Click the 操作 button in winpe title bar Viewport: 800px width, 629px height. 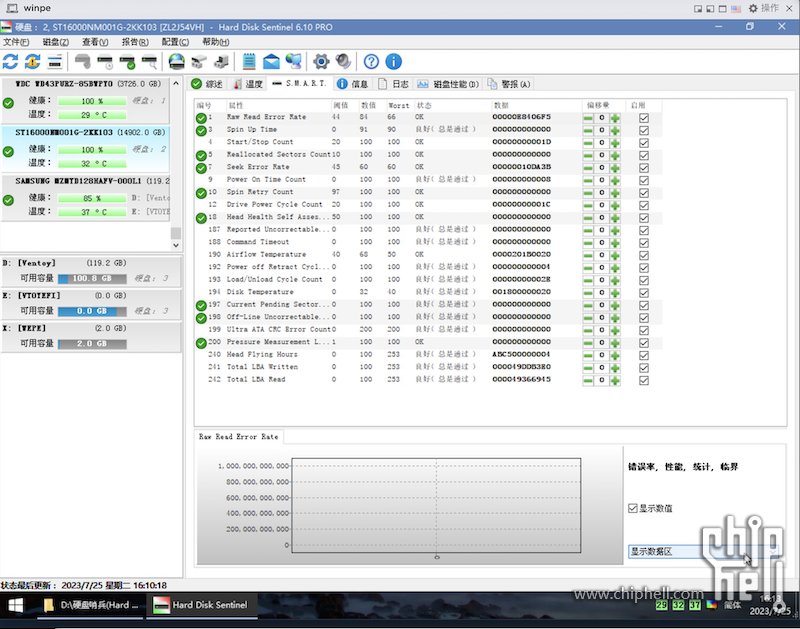764,8
